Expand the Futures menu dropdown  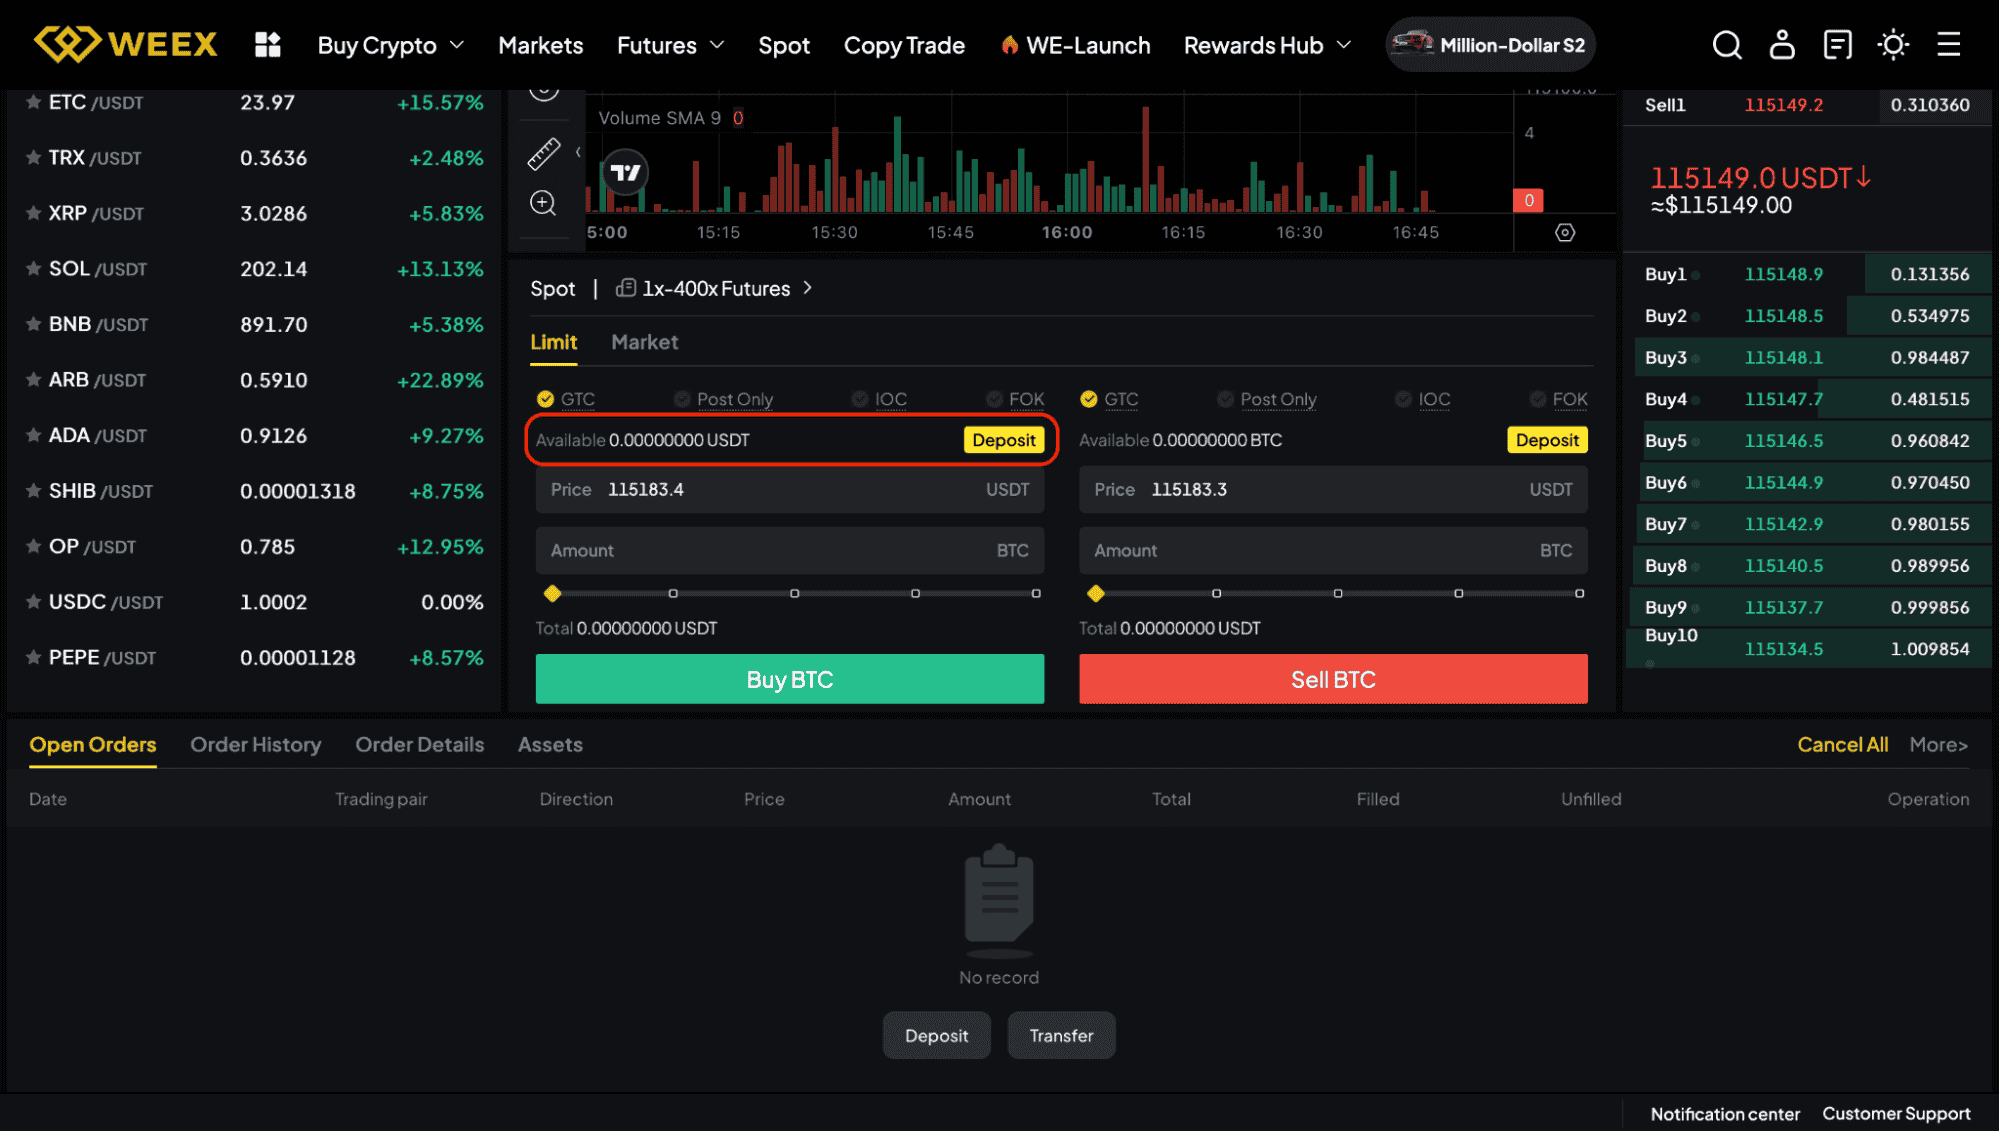click(x=670, y=45)
